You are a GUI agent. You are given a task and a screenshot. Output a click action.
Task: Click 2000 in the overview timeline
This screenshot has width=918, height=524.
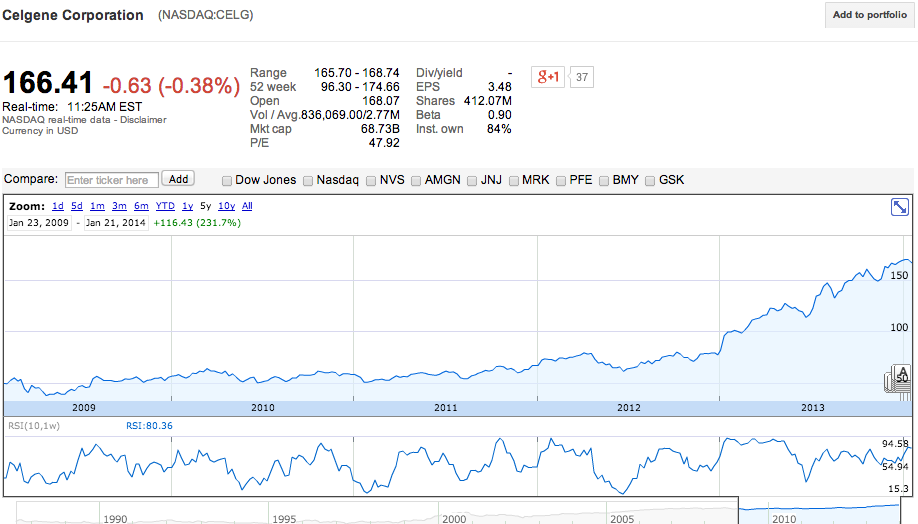coord(454,519)
